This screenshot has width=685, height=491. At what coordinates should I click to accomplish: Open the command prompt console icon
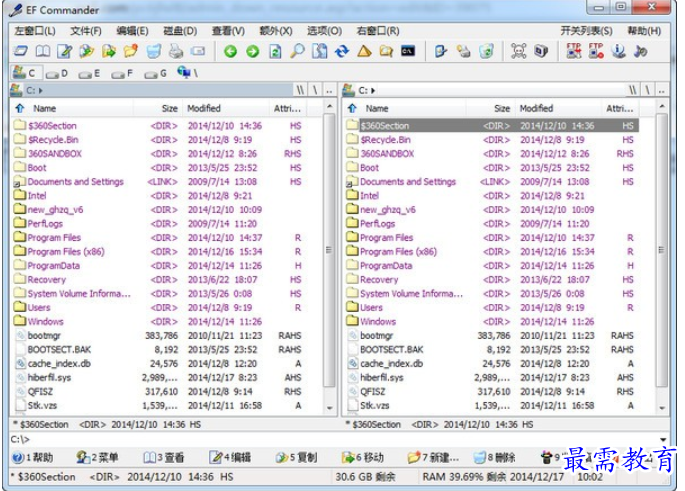[x=408, y=52]
